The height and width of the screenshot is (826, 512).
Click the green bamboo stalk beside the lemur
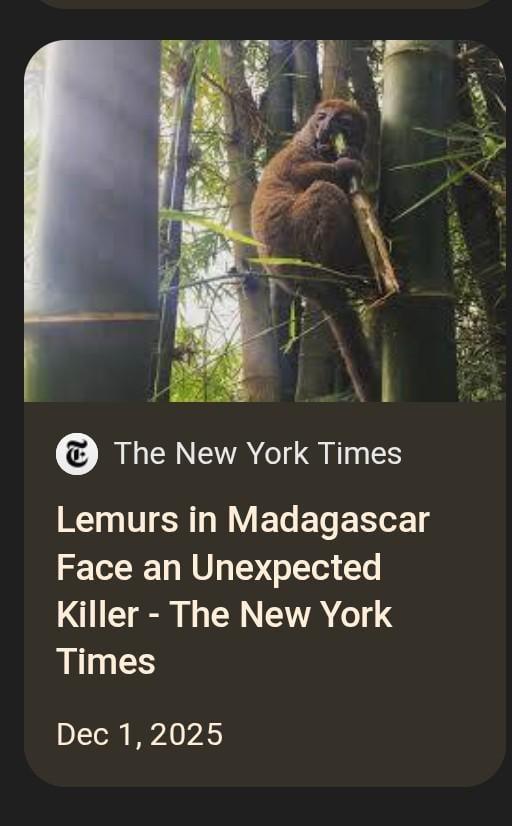[x=419, y=221]
